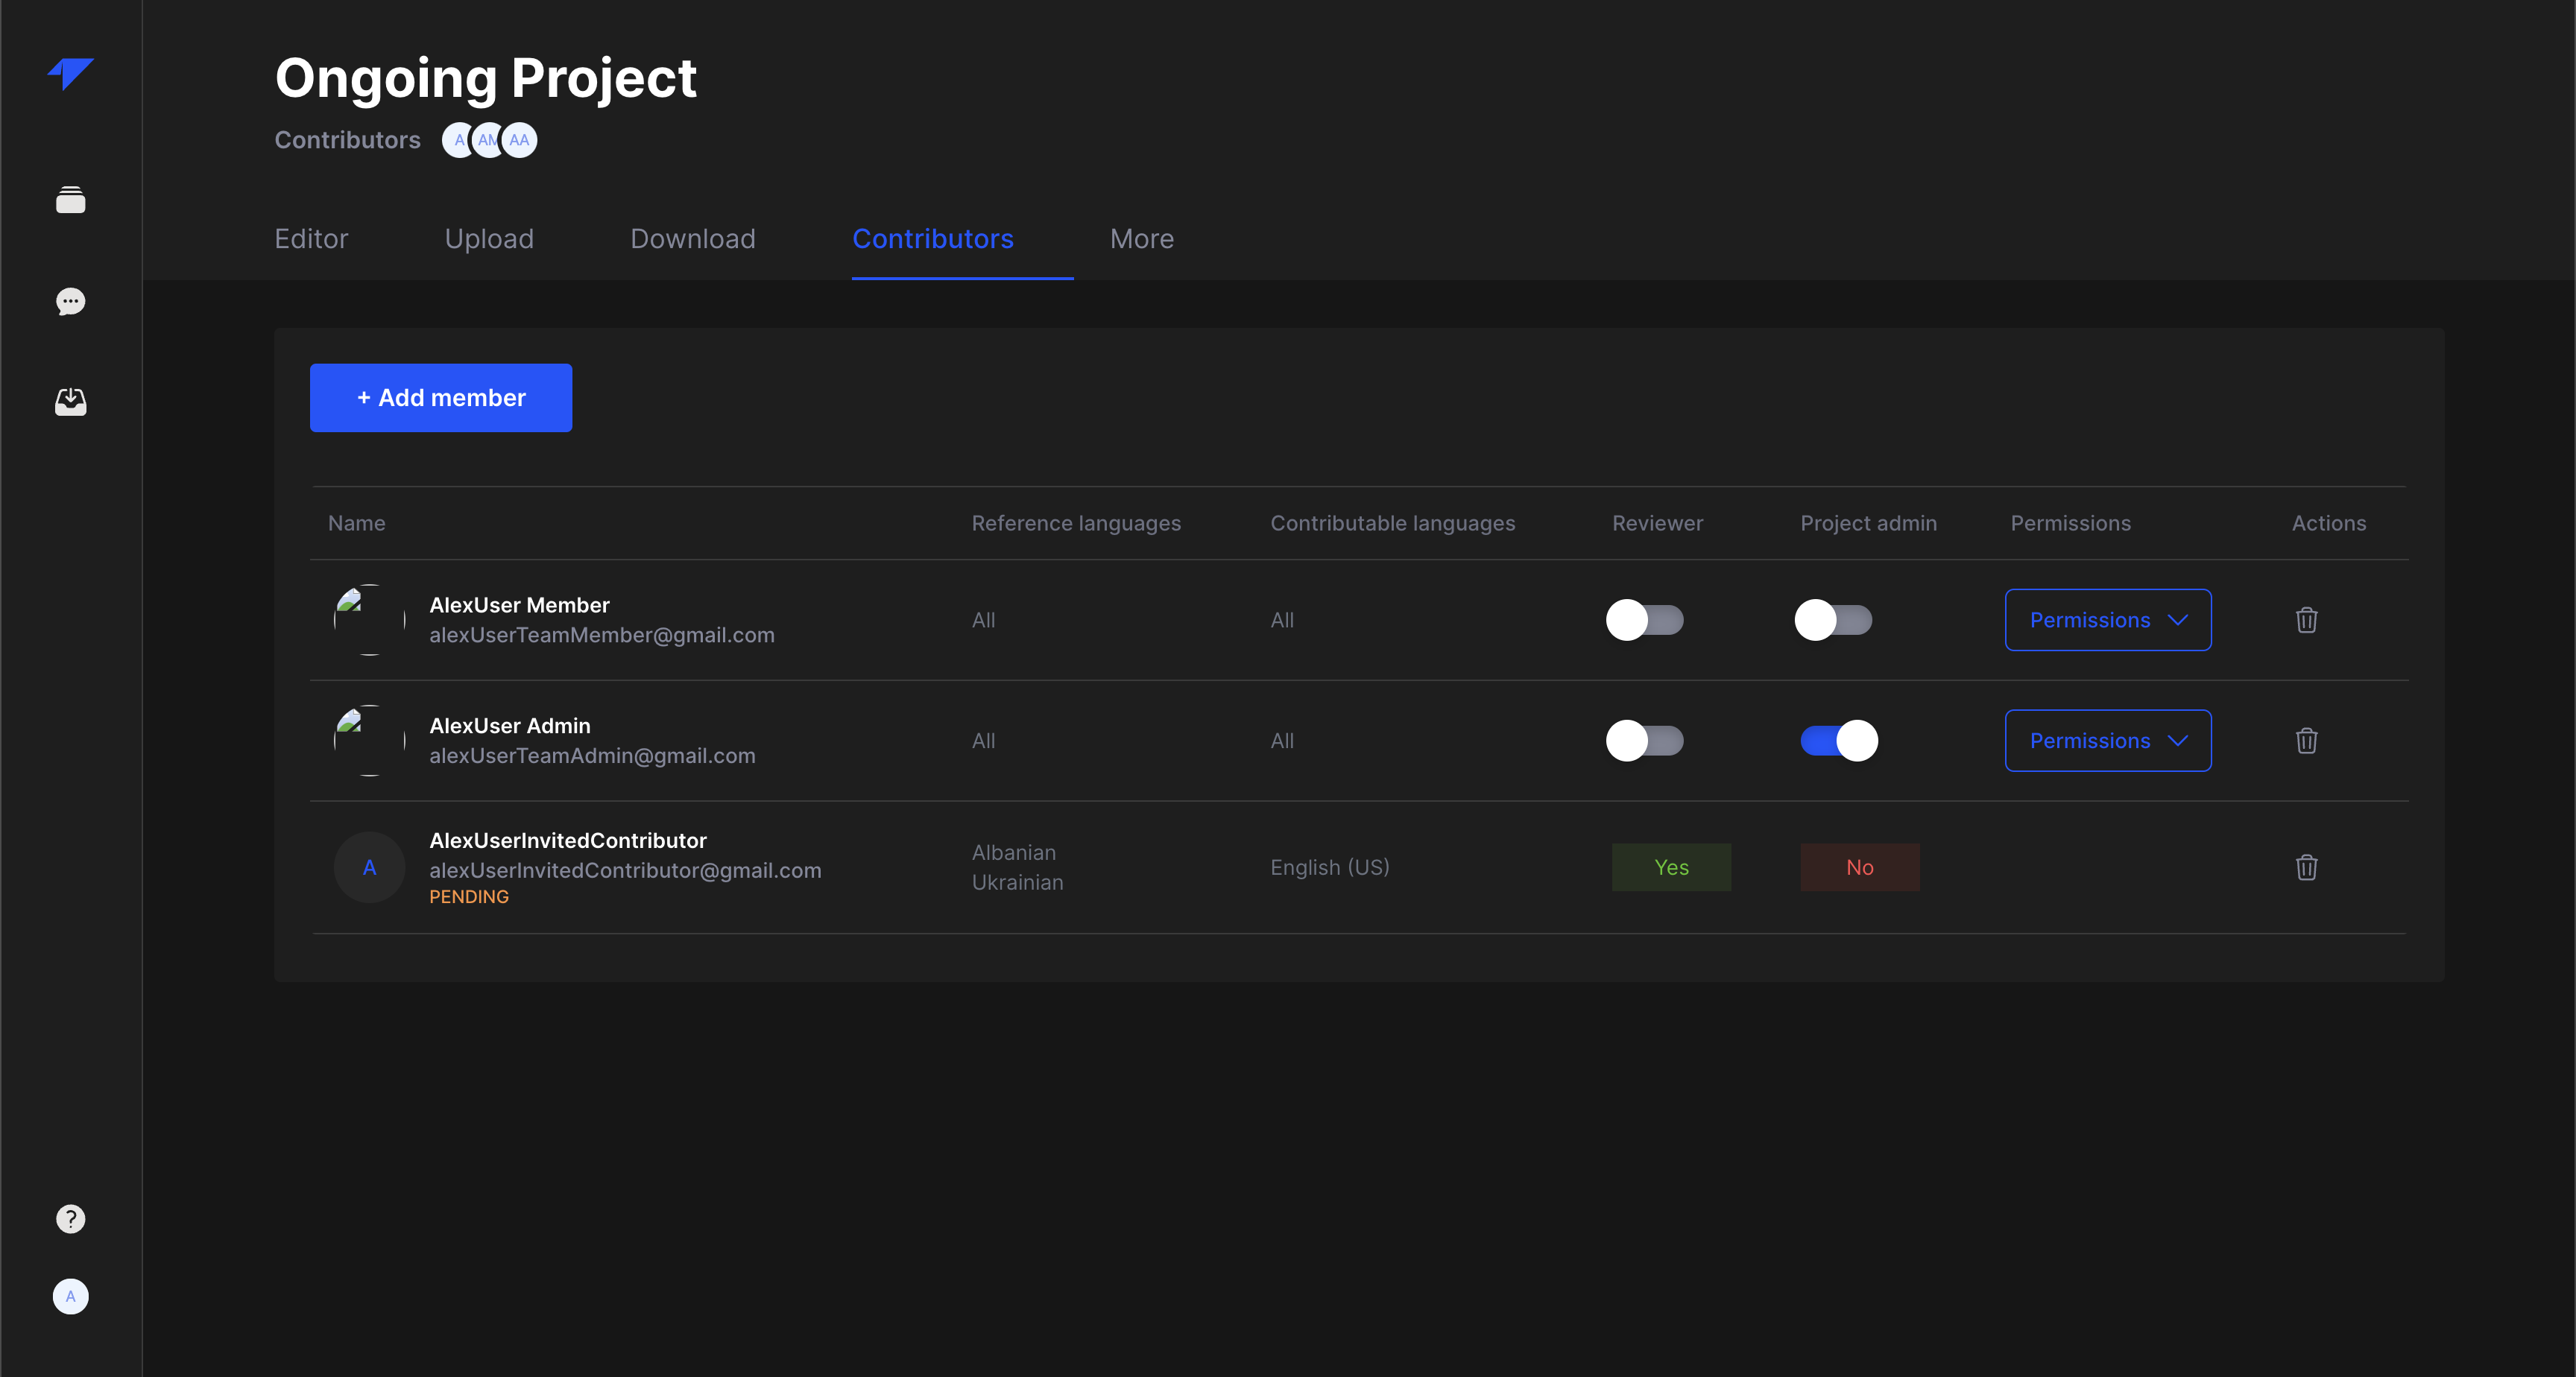Image resolution: width=2576 pixels, height=1377 pixels.
Task: Click AlexUser Member's profile picture
Action: tap(369, 620)
